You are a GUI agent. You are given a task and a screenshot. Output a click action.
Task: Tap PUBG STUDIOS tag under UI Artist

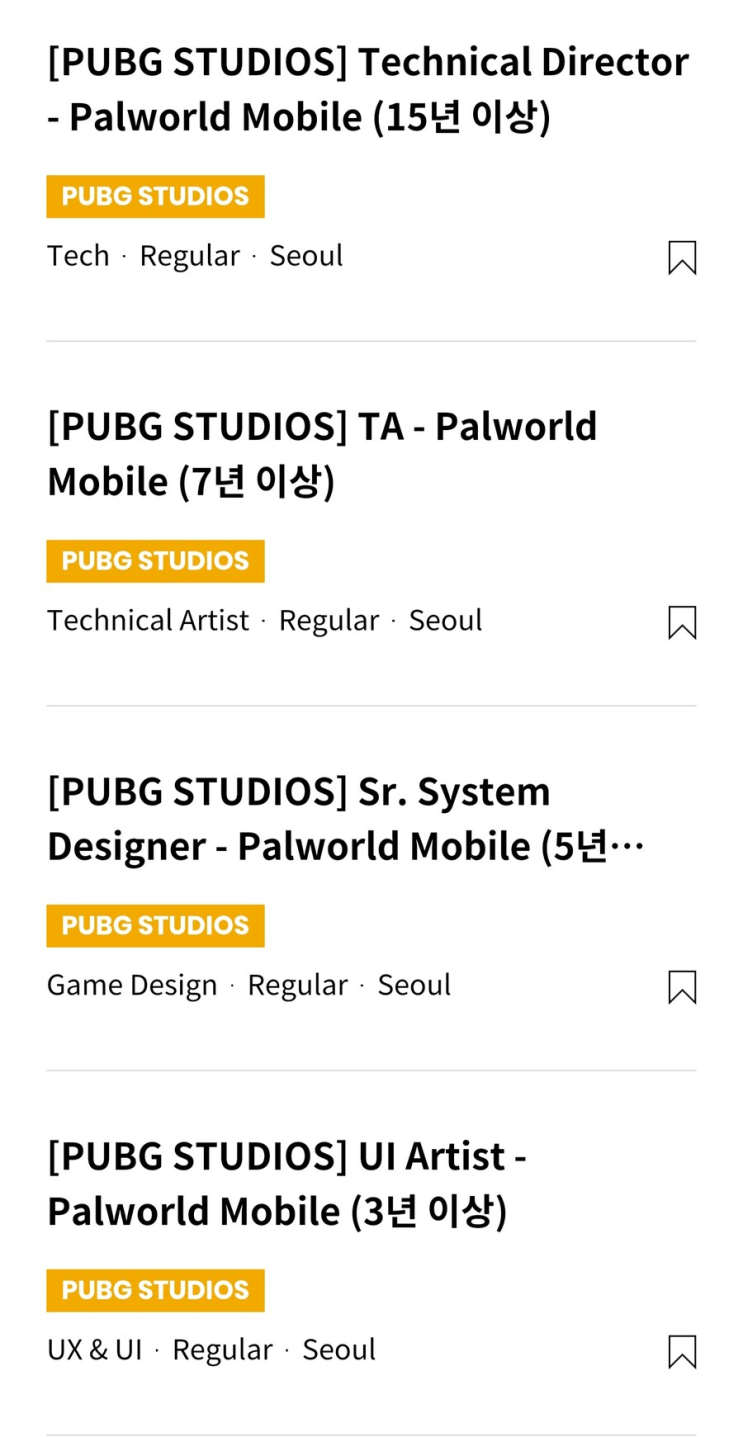point(155,1290)
